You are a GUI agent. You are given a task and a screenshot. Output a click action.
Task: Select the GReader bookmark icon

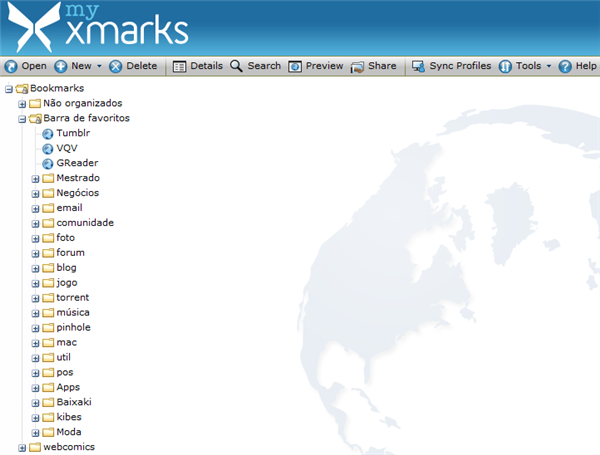(x=47, y=164)
